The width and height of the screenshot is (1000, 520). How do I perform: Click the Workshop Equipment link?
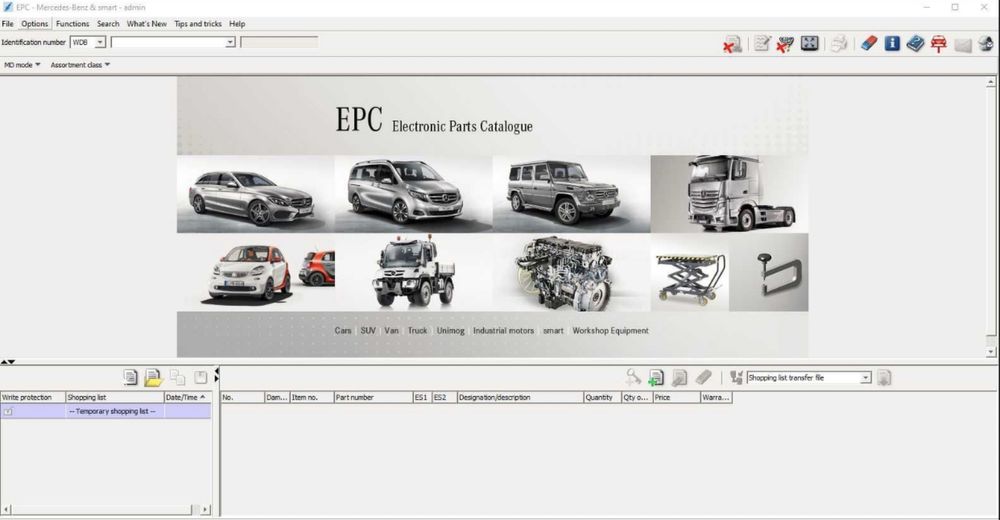610,331
